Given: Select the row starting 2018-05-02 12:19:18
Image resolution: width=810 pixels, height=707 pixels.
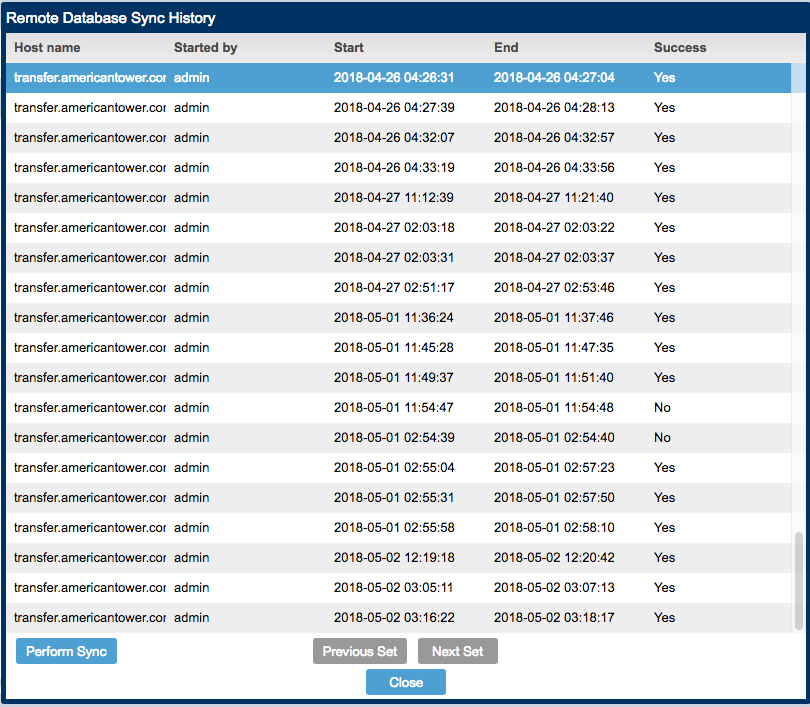Looking at the screenshot, I should 394,558.
